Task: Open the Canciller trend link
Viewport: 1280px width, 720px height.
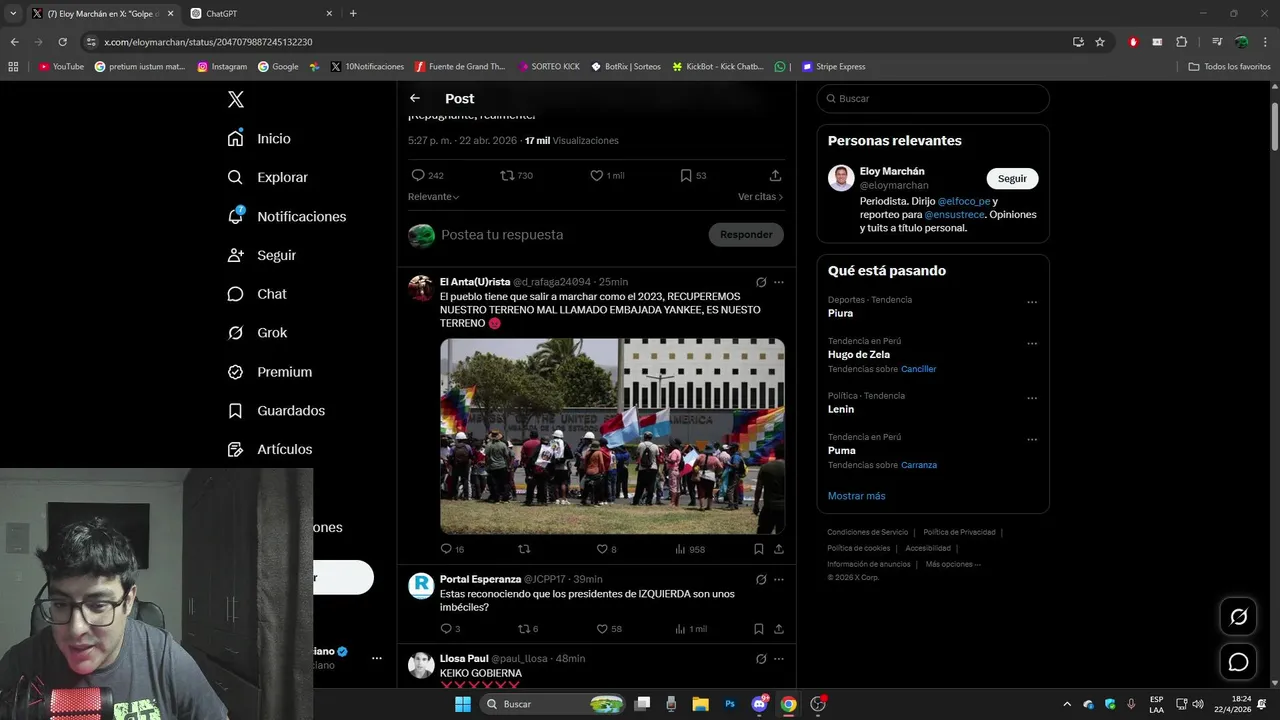Action: coord(918,369)
